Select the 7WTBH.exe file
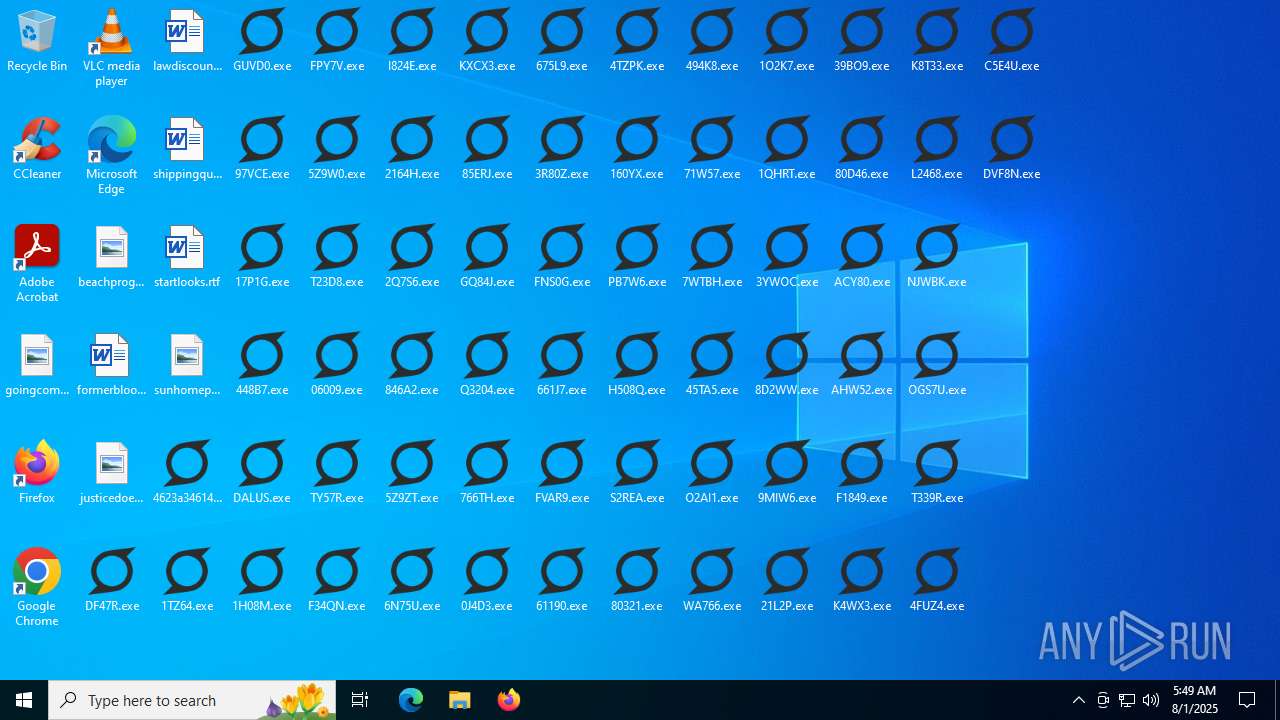1280x720 pixels. pyautogui.click(x=712, y=258)
